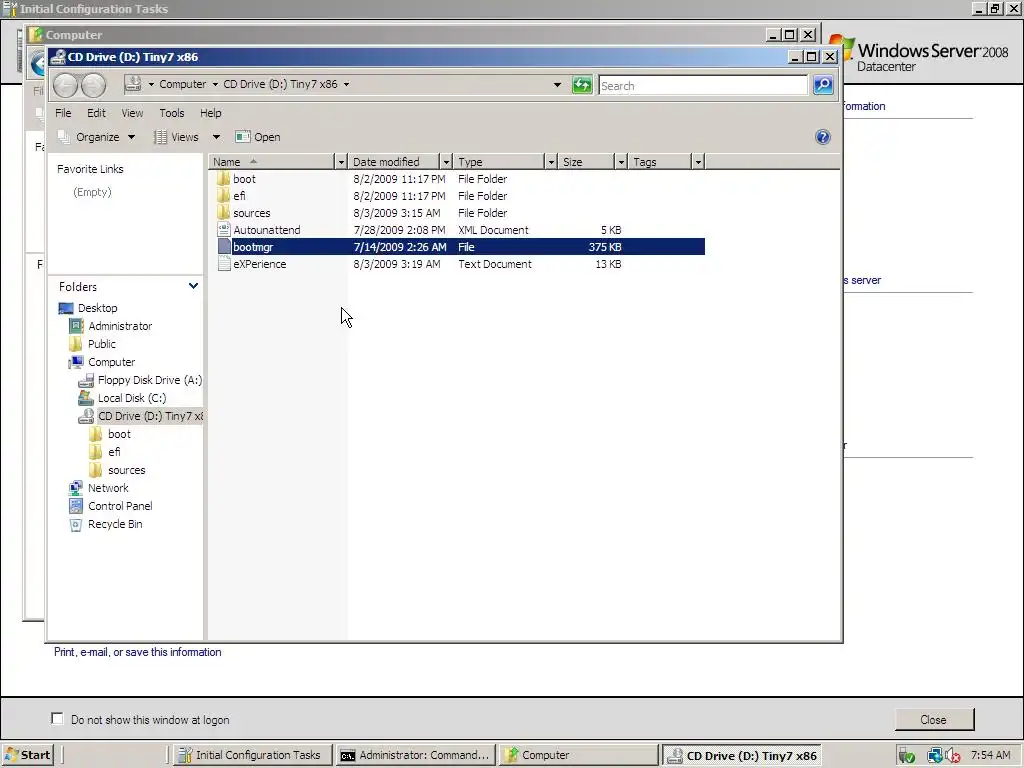Open the Edit menu
The height and width of the screenshot is (768, 1024).
coord(96,113)
